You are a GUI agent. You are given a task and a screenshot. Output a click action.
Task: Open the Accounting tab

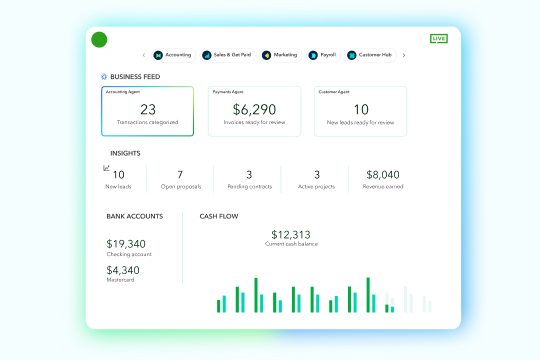173,55
